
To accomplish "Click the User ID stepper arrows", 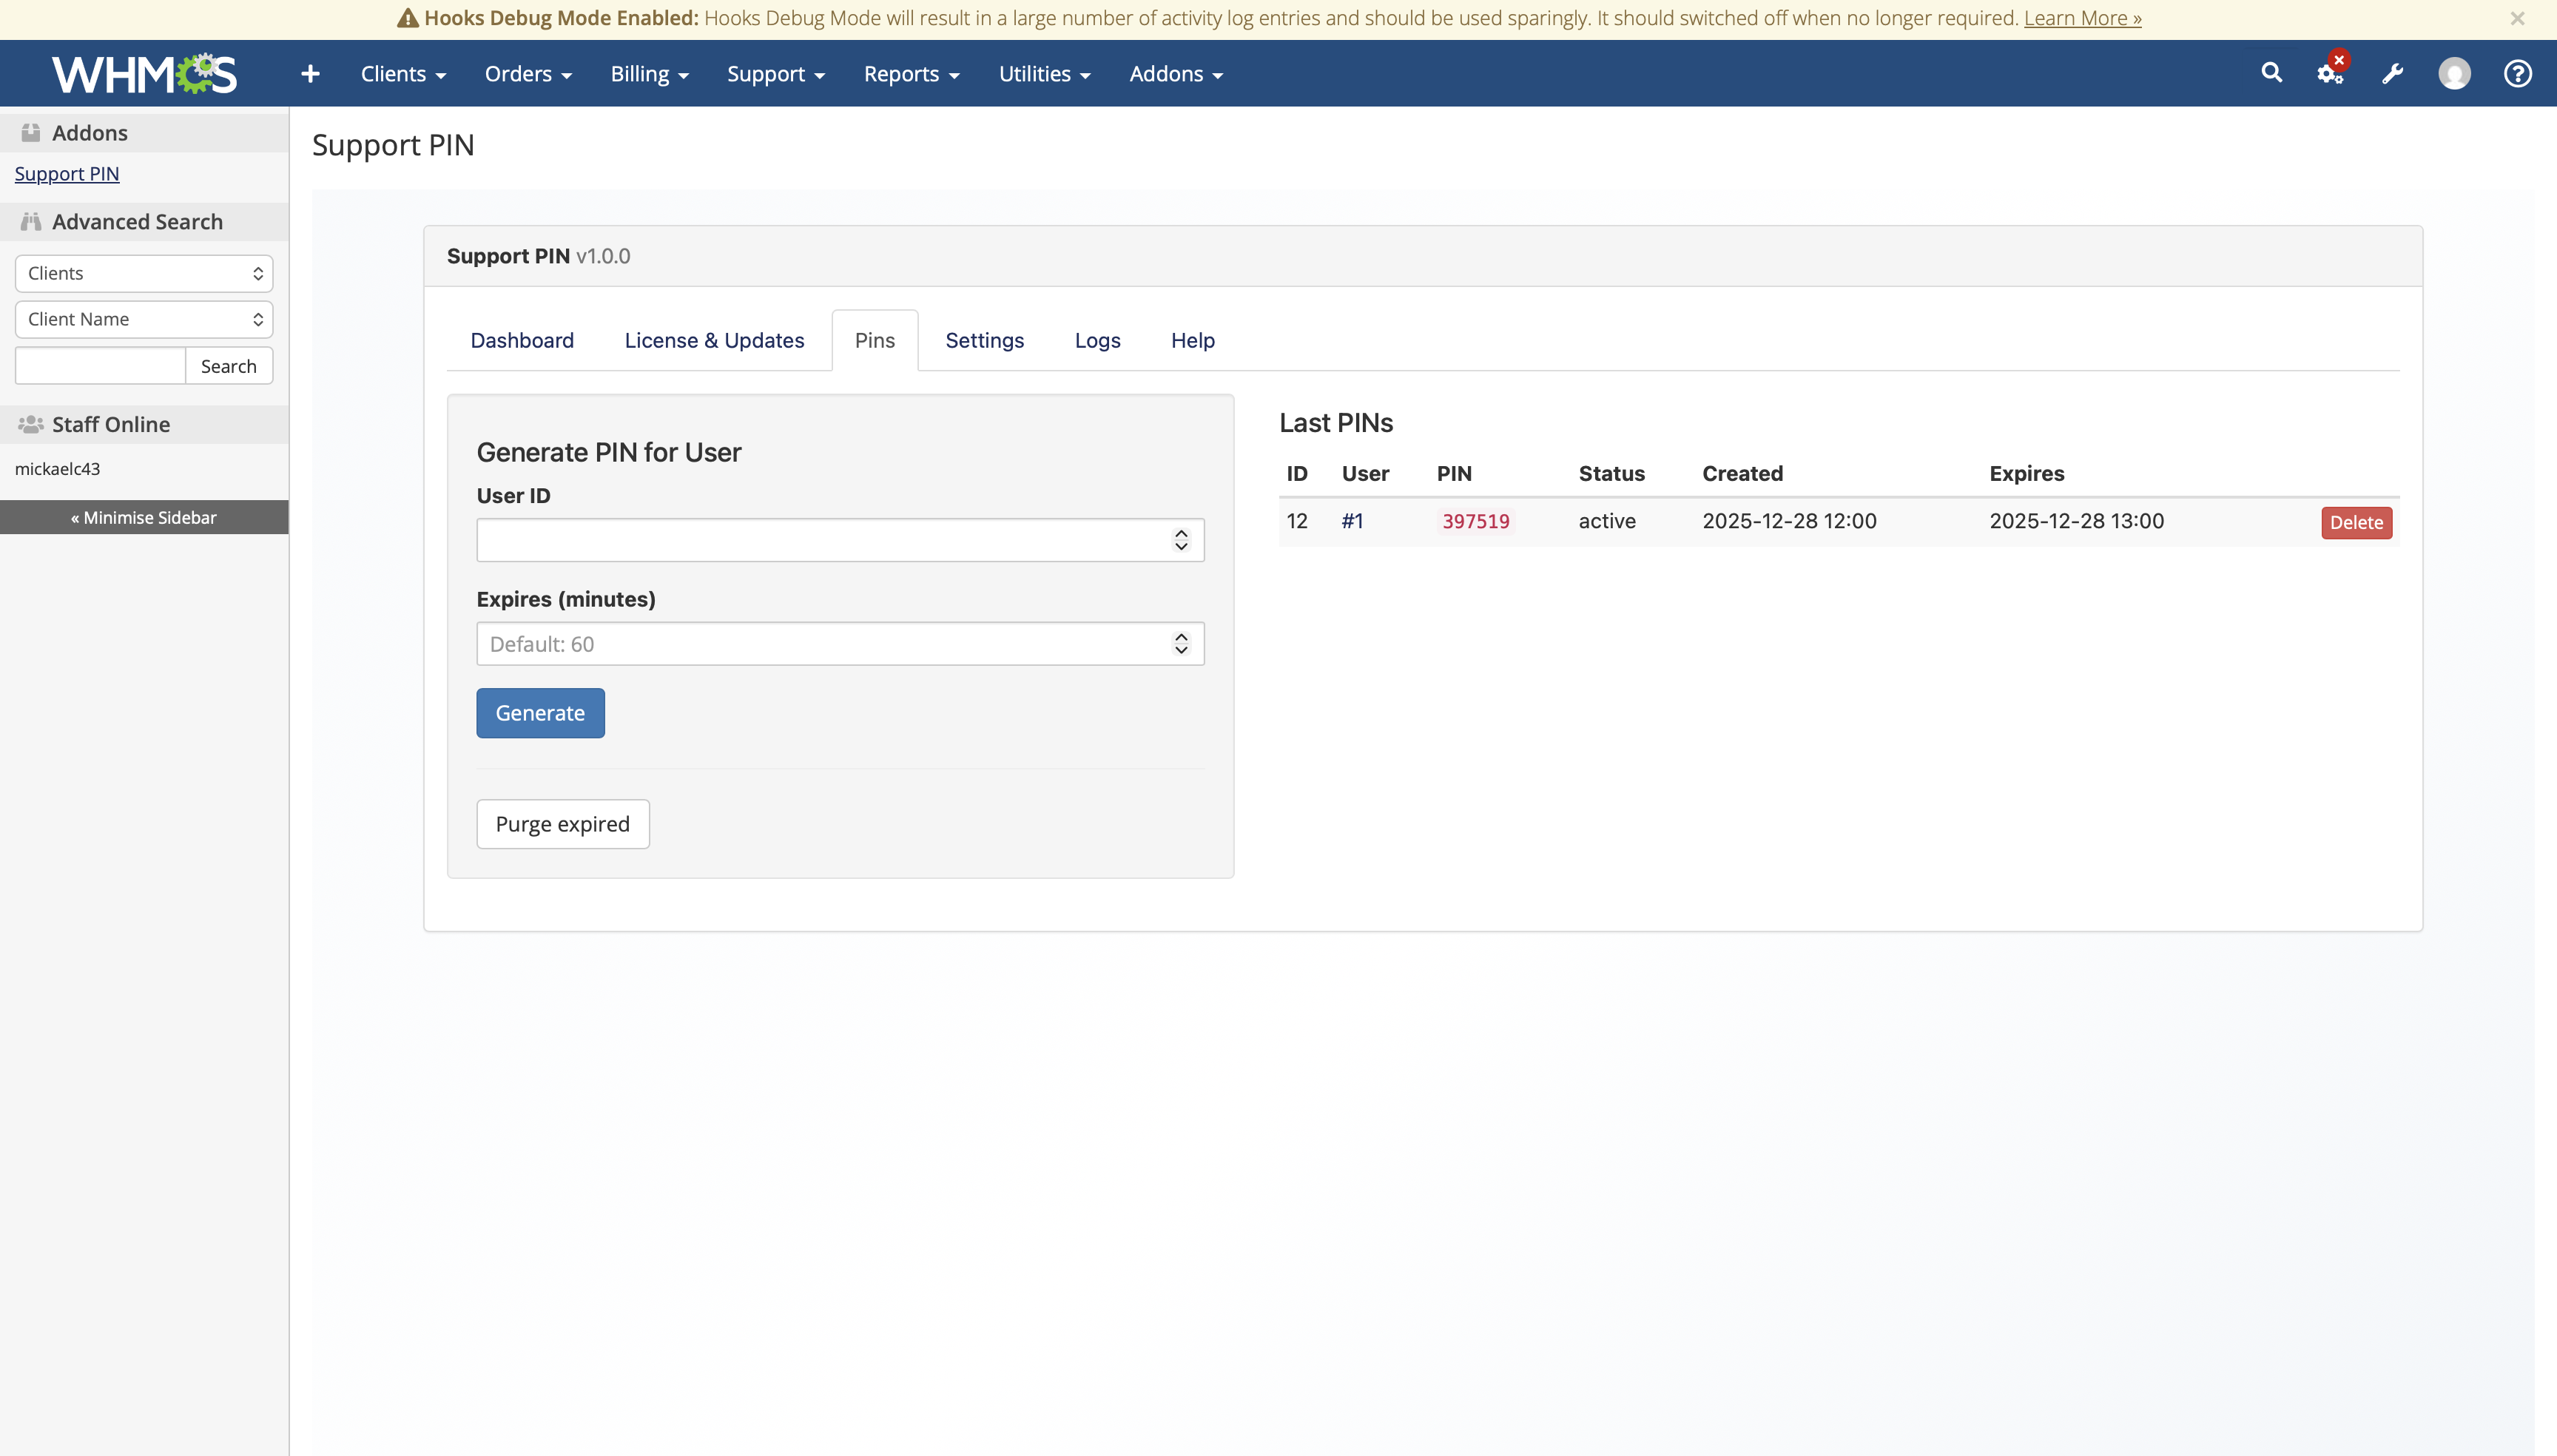I will pos(1181,540).
